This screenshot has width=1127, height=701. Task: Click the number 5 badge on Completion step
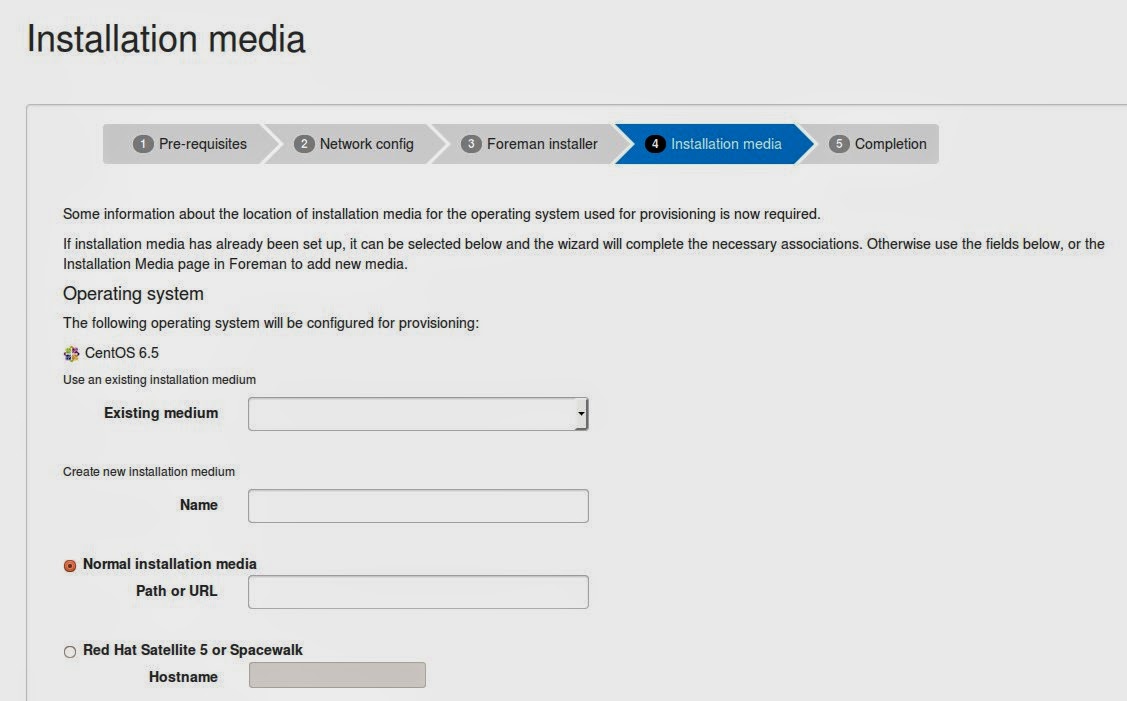[839, 144]
